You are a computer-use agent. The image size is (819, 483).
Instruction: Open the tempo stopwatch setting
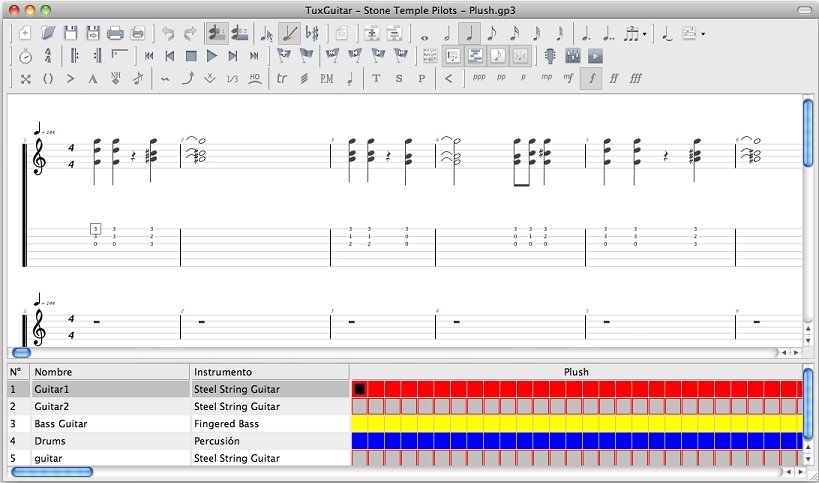pyautogui.click(x=25, y=56)
